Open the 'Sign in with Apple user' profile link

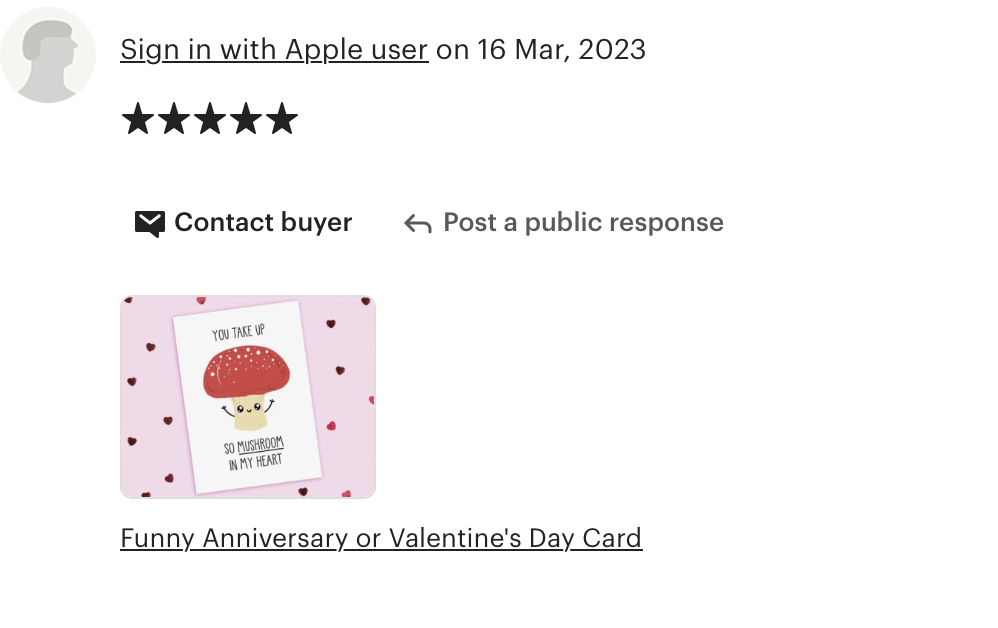tap(274, 50)
